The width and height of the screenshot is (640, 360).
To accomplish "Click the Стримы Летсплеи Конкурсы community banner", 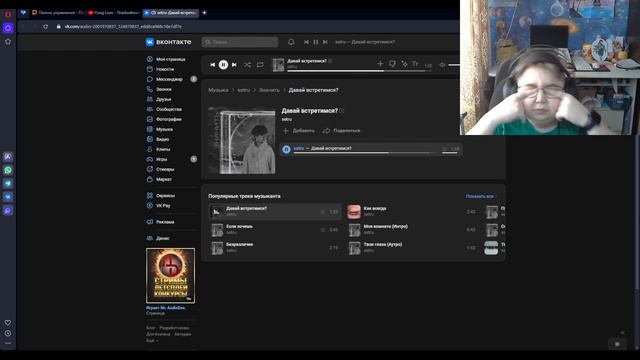I will tap(170, 276).
